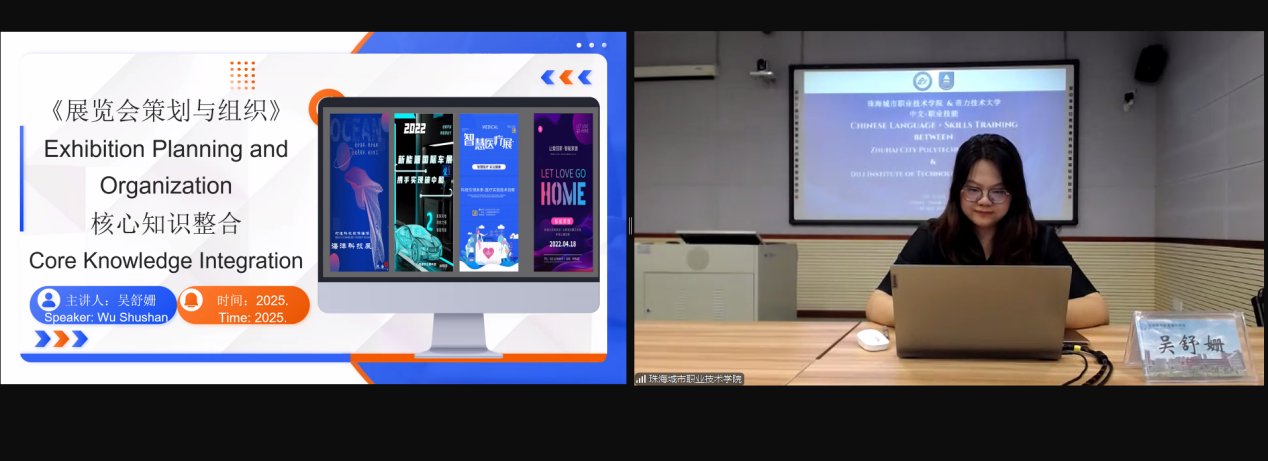Click the orange bell icon beside time
The height and width of the screenshot is (461, 1268).
click(191, 300)
